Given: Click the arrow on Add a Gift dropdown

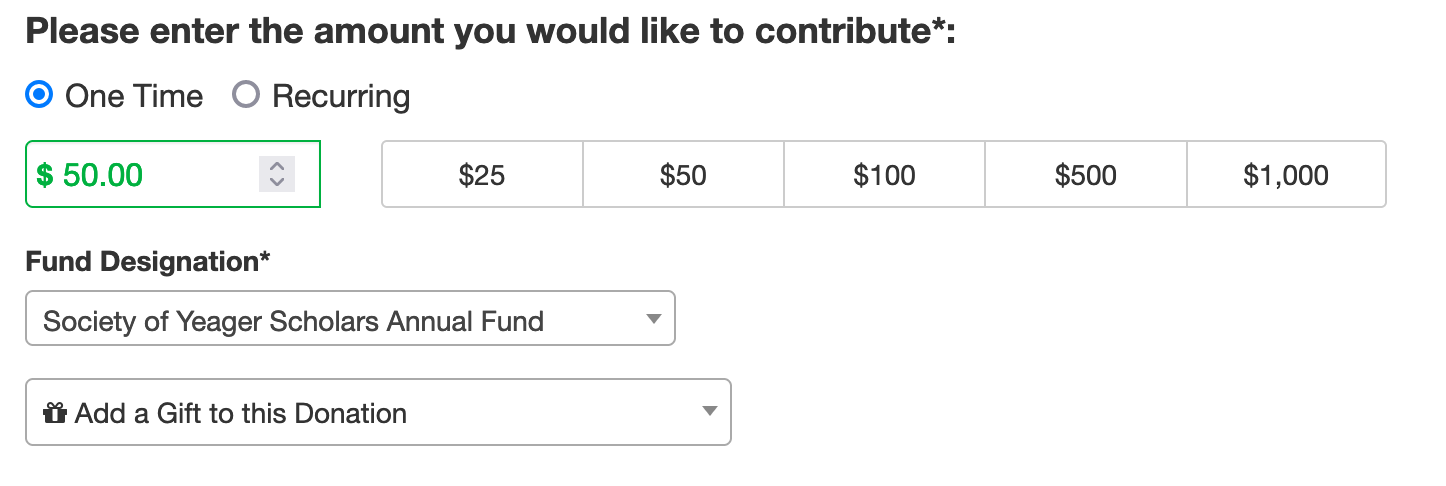Looking at the screenshot, I should pos(710,411).
